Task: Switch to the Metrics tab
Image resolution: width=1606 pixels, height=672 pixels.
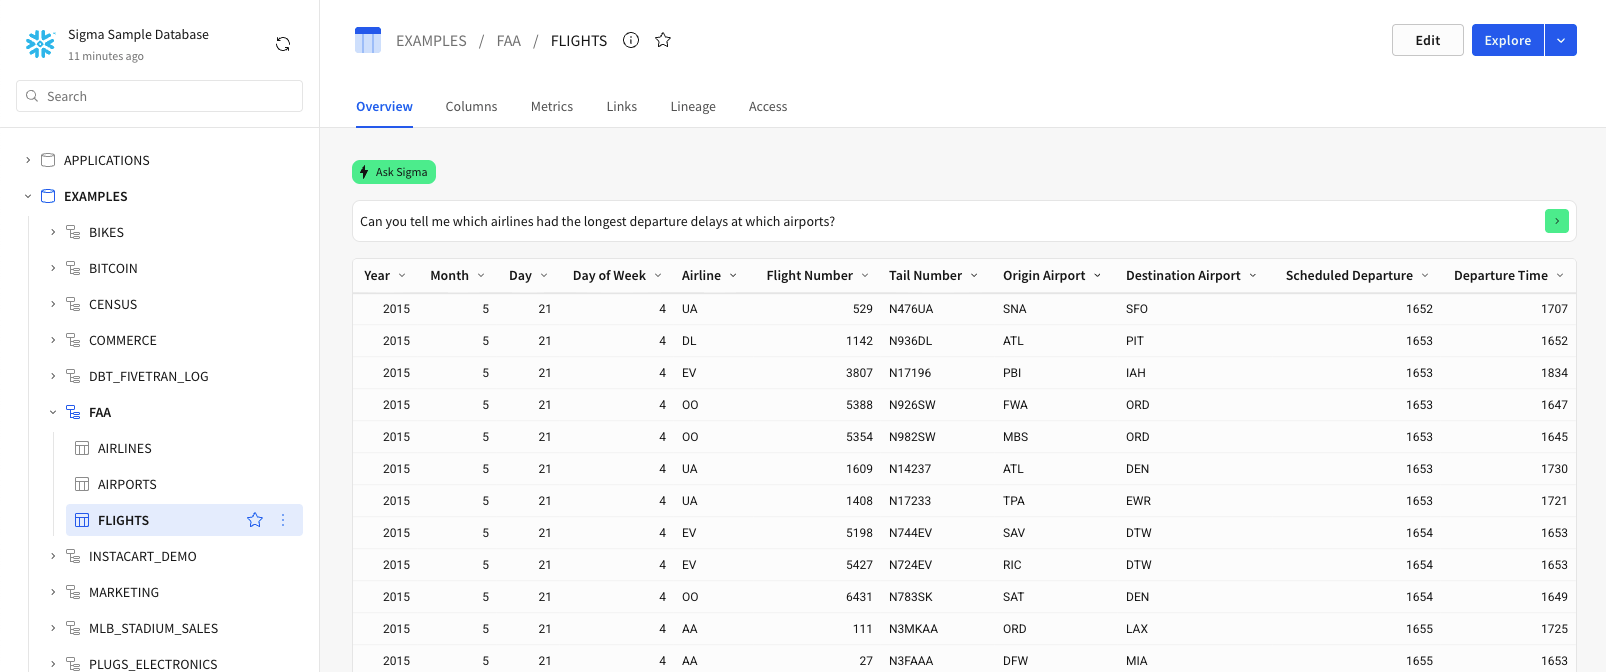Action: (552, 107)
